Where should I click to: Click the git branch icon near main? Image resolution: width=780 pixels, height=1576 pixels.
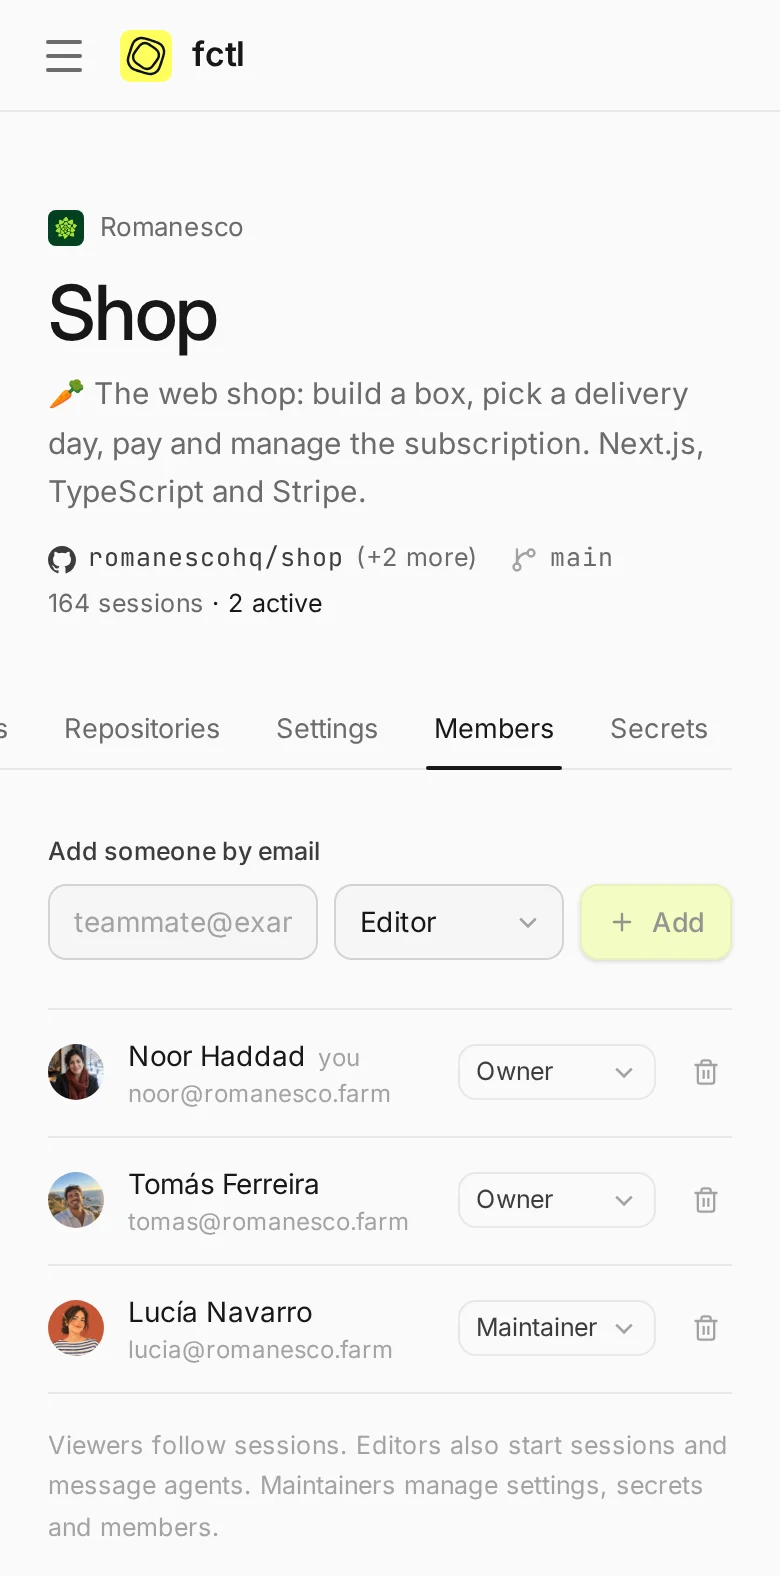click(523, 559)
